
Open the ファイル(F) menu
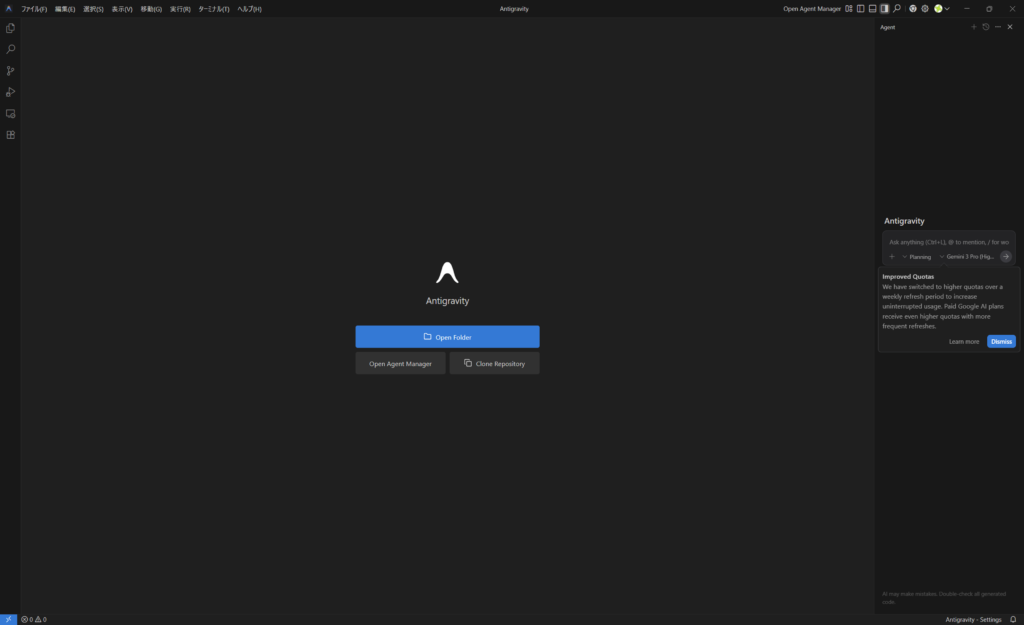34,9
